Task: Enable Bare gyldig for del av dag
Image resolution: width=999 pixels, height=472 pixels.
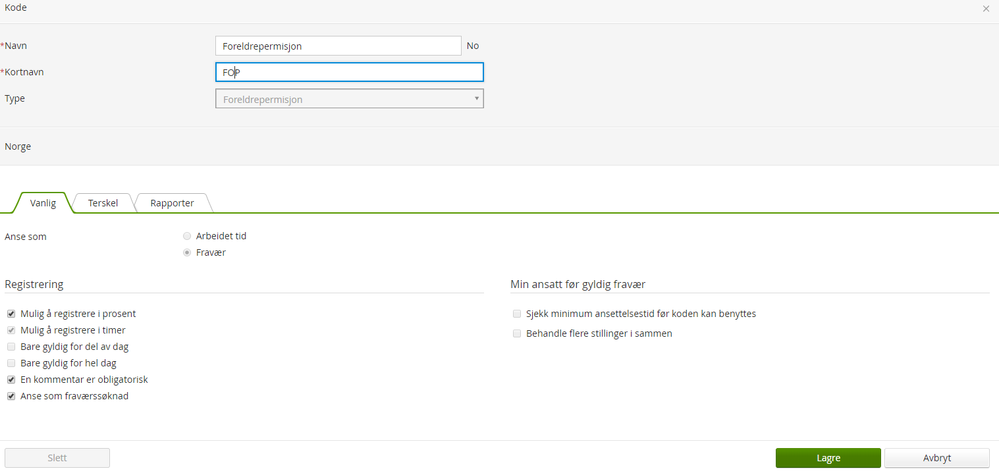Action: pyautogui.click(x=11, y=347)
